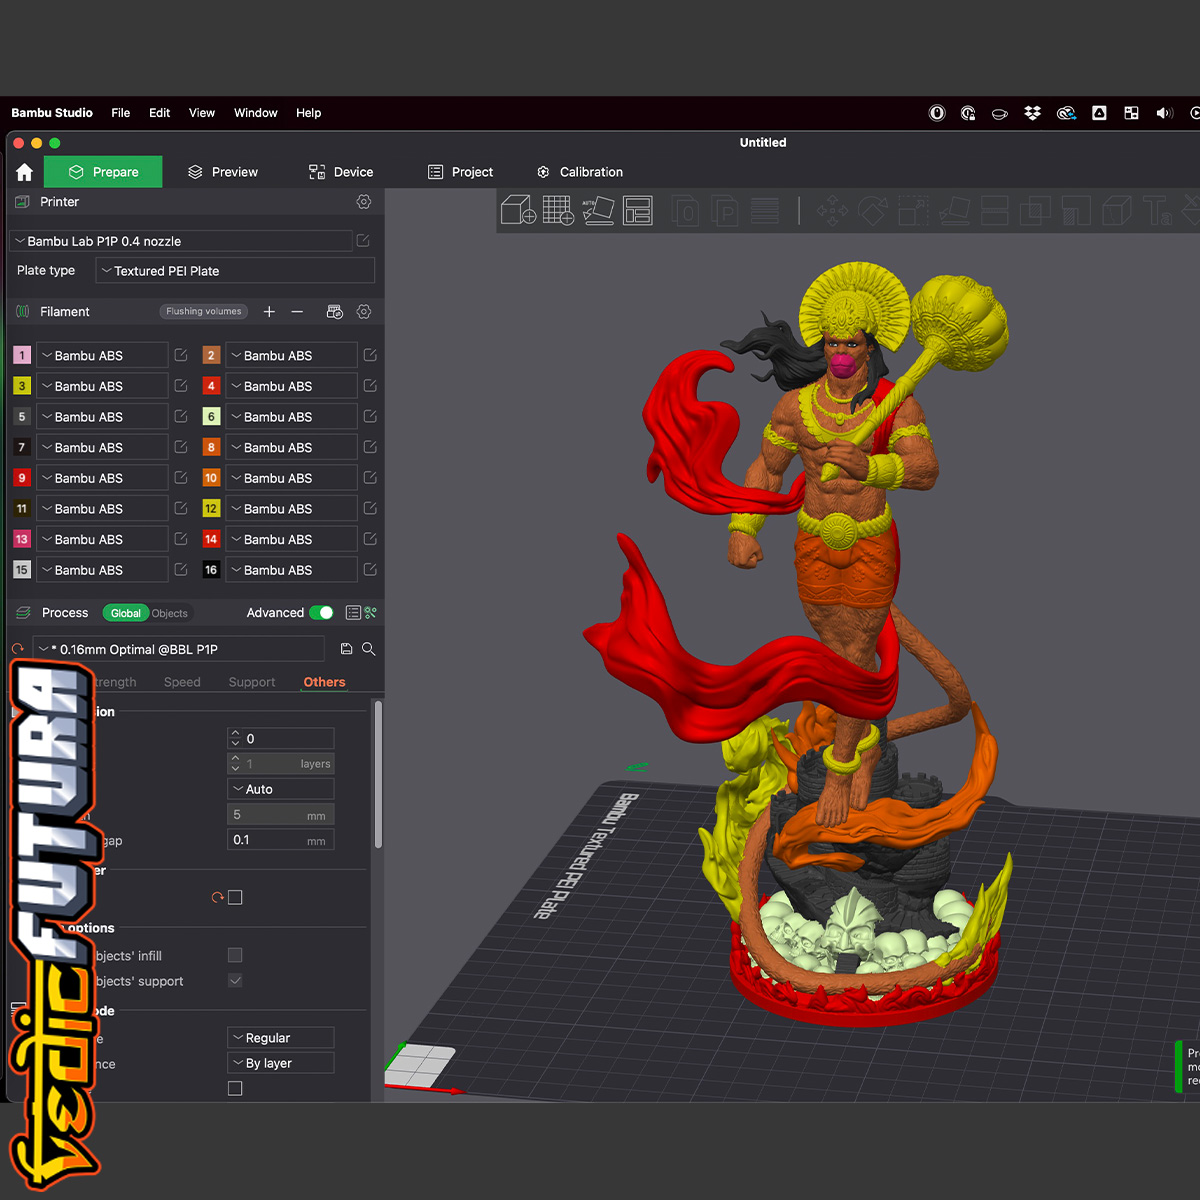Toggle the objects' support checkbox
Screen dimensions: 1200x1200
(x=235, y=981)
